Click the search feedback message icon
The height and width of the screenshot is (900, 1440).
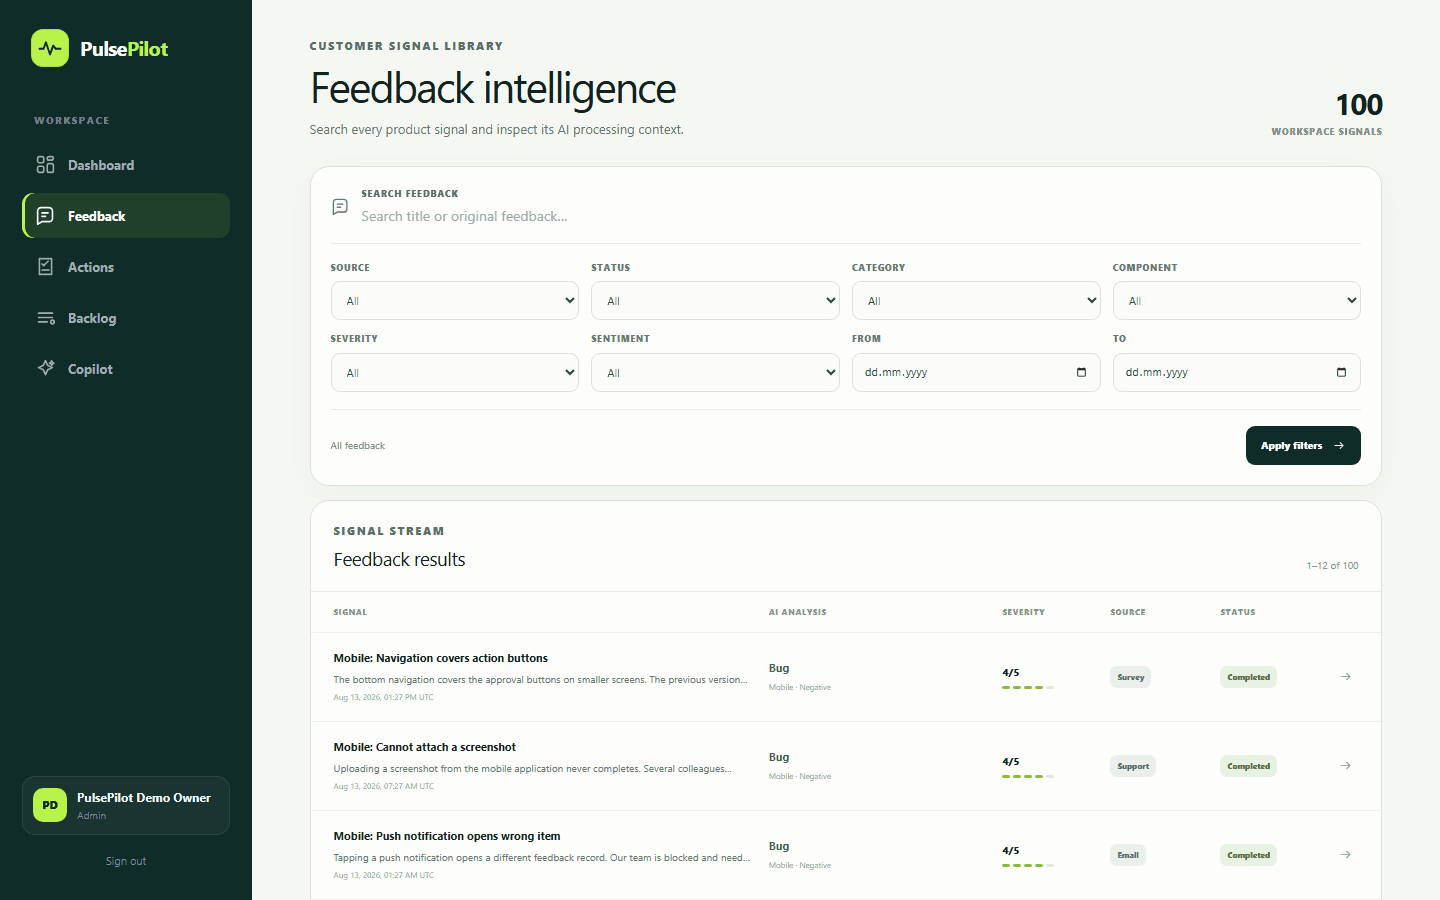[340, 207]
